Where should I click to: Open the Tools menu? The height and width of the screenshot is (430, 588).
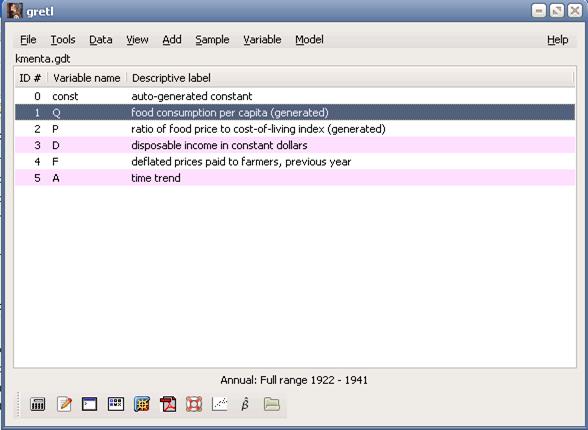[63, 39]
